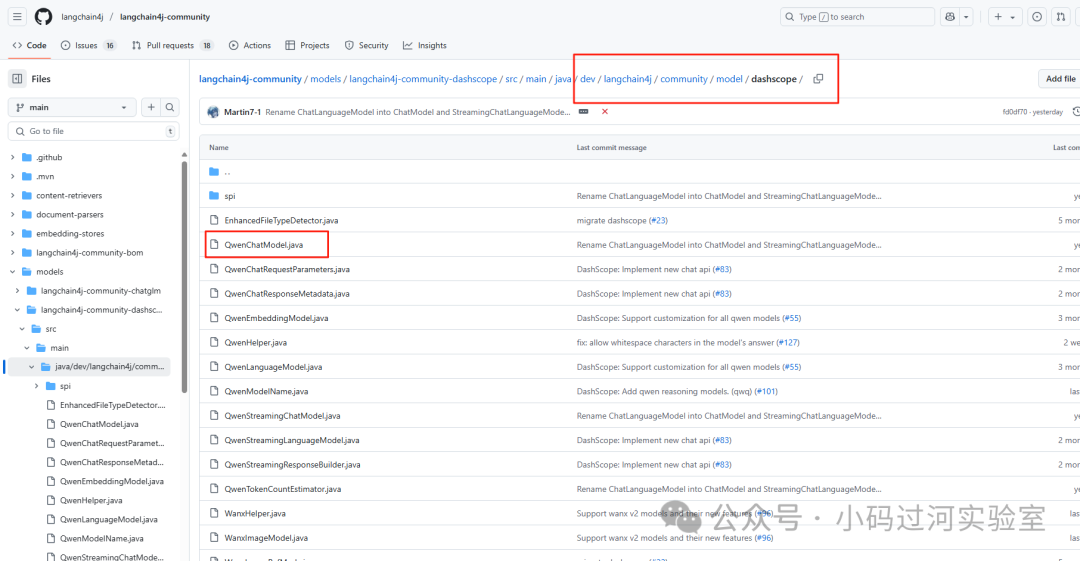Click folder icon of spi row
The height and width of the screenshot is (561, 1080).
pos(214,196)
